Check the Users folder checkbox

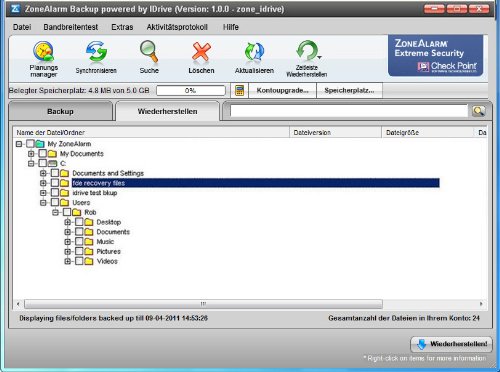(x=55, y=203)
